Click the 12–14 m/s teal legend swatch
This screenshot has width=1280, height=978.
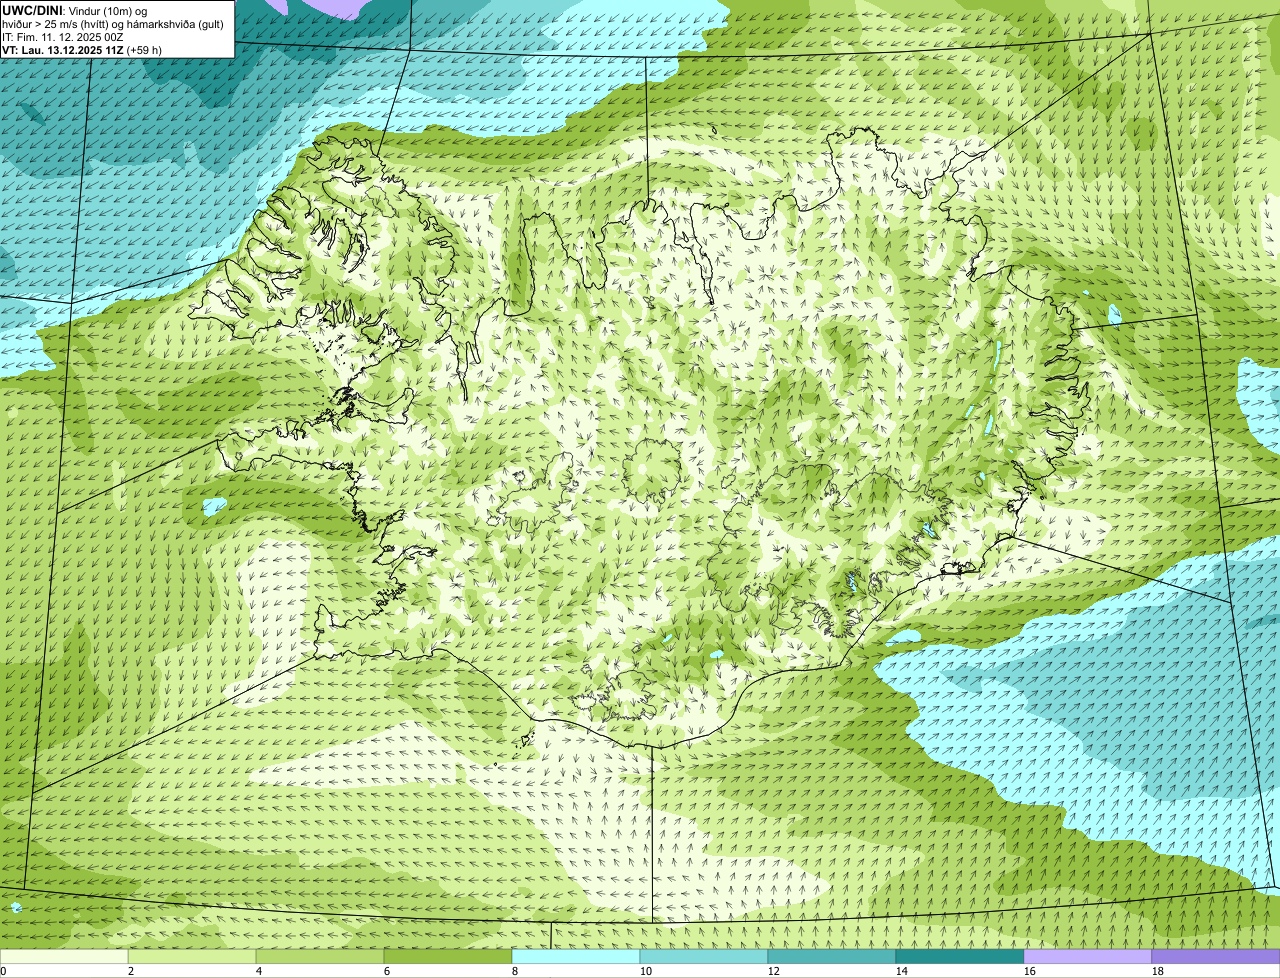[832, 957]
